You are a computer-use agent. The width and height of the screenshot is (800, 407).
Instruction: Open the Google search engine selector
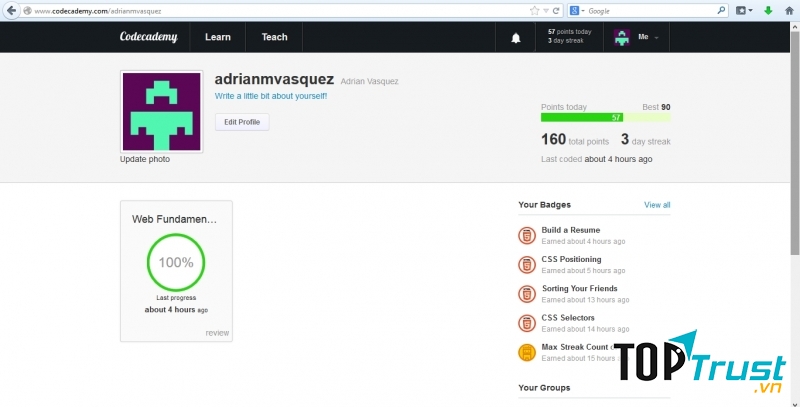coord(577,11)
